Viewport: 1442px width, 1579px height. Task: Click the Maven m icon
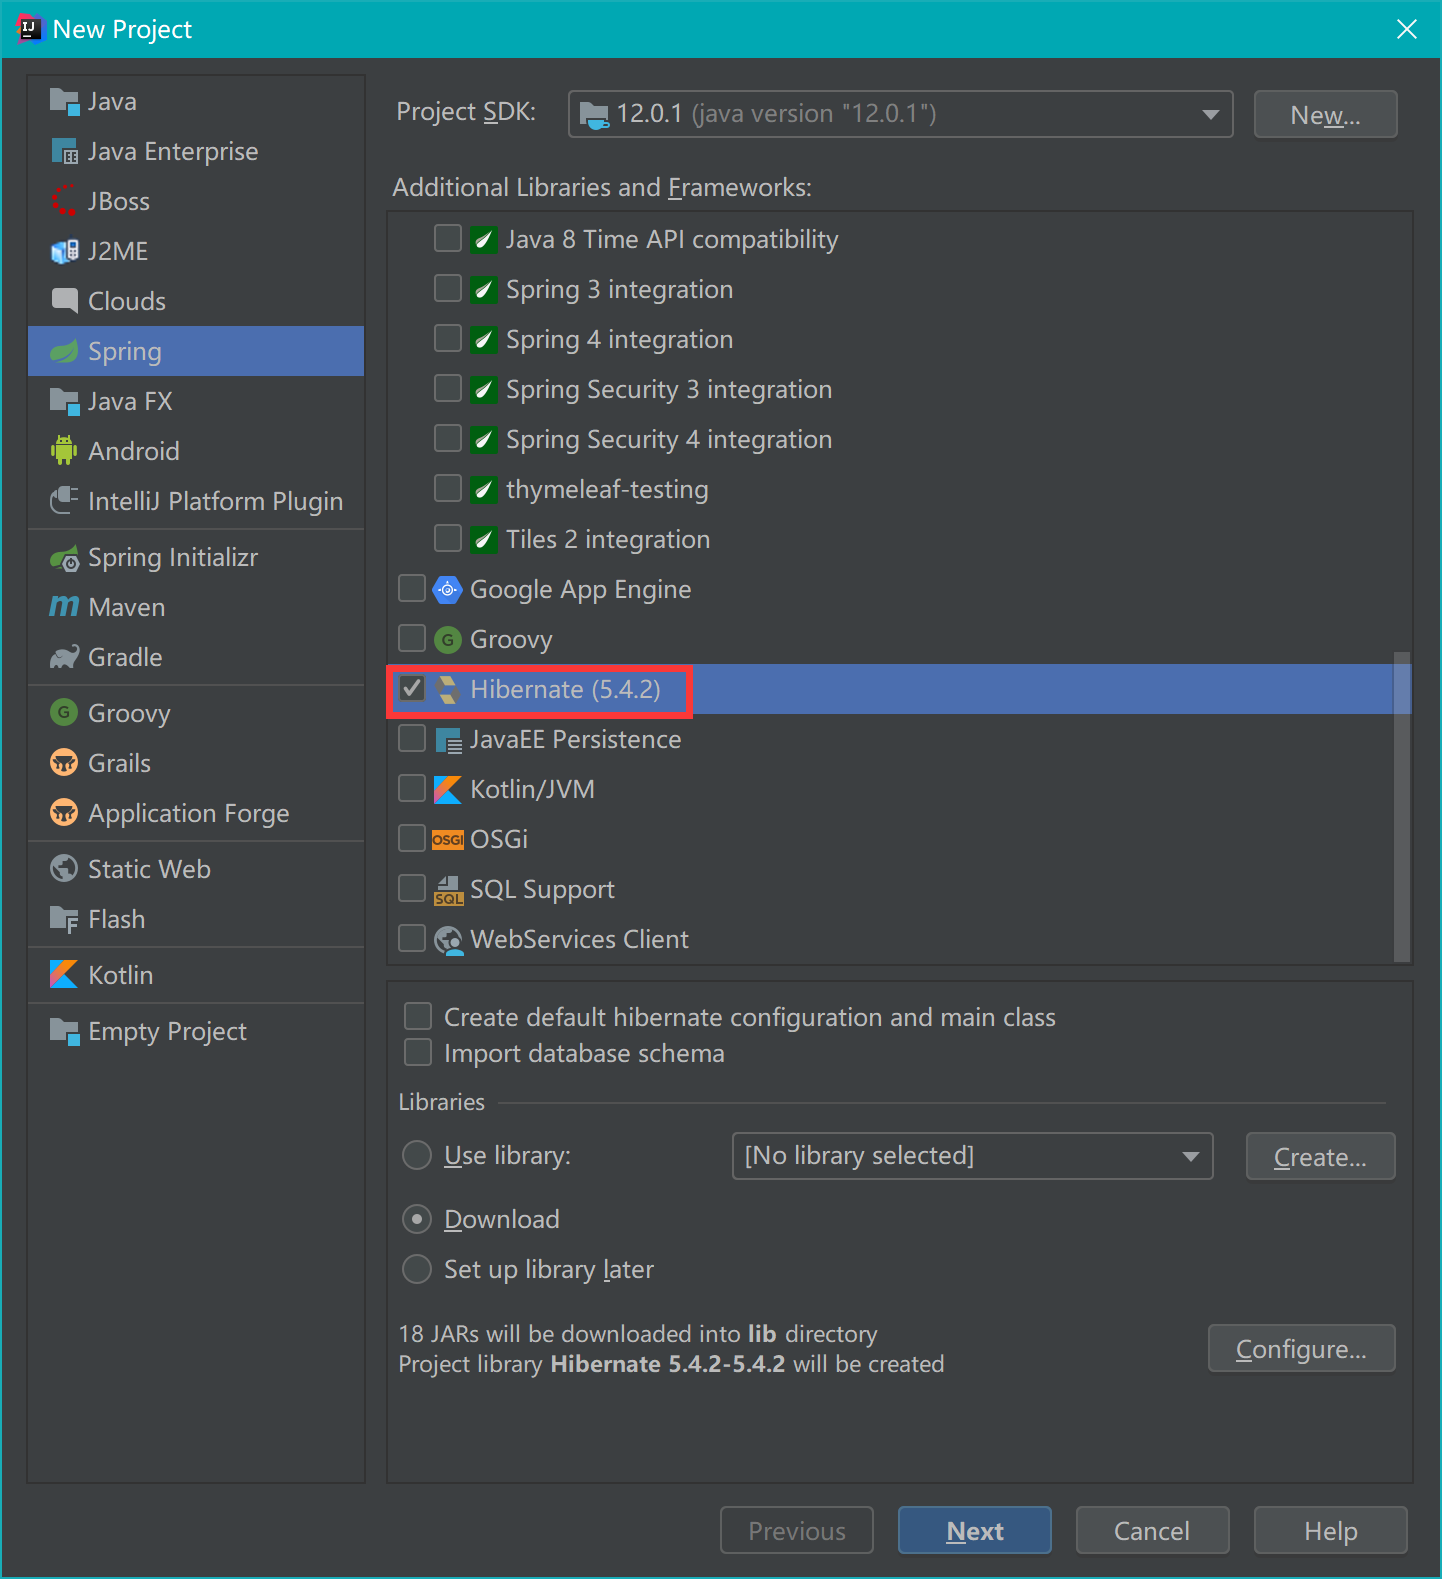point(64,607)
